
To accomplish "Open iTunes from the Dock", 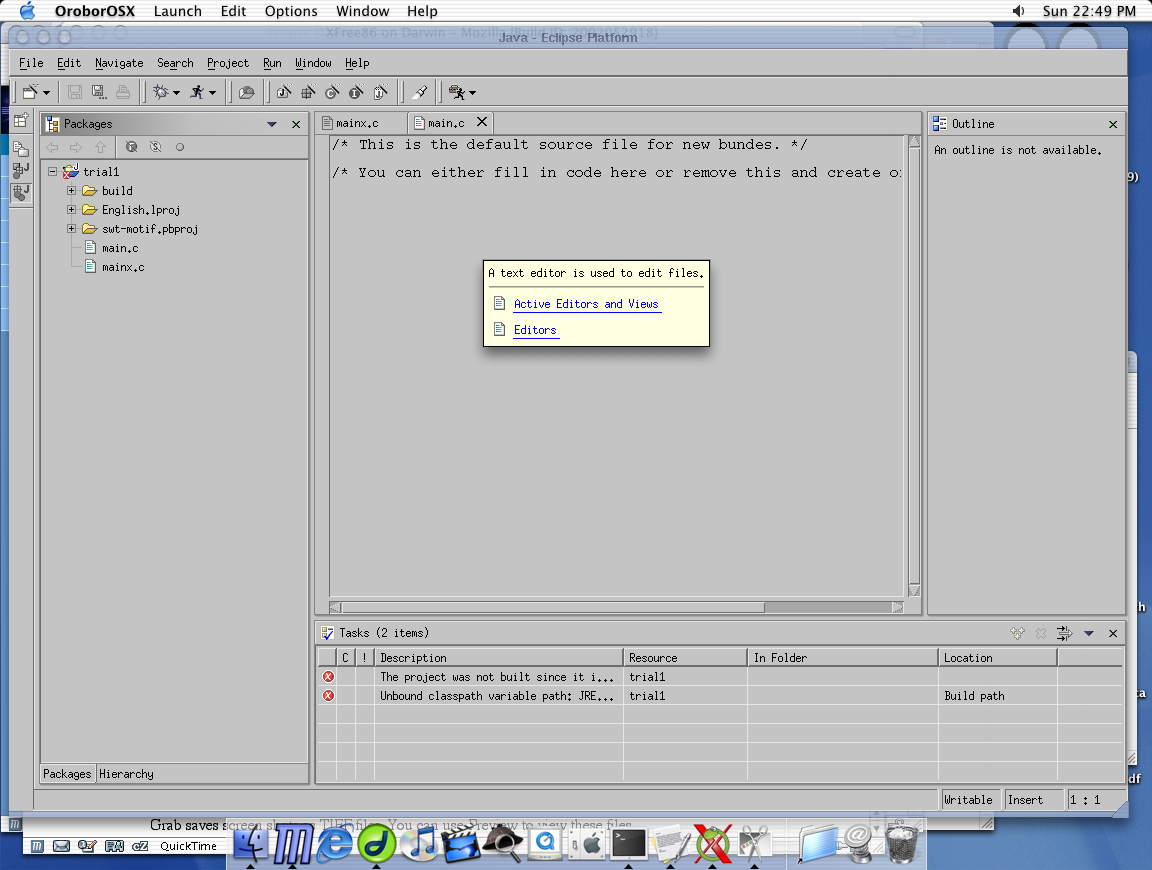I will [x=422, y=844].
